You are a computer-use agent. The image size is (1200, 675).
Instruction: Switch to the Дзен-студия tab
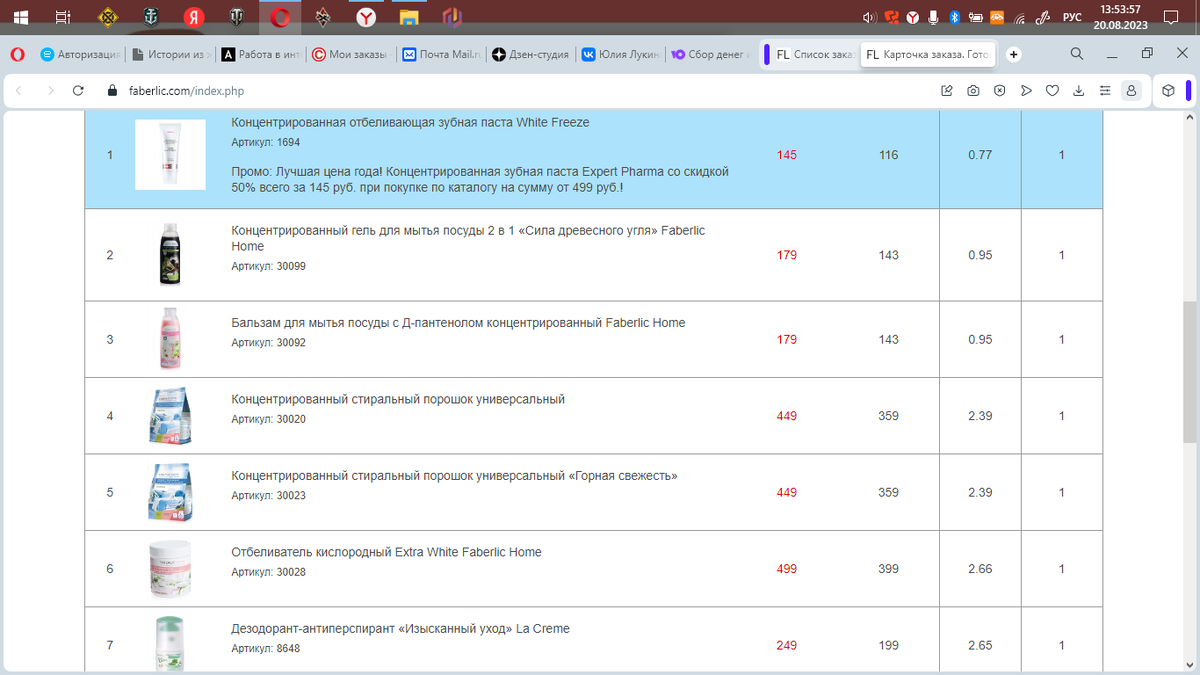pyautogui.click(x=530, y=55)
